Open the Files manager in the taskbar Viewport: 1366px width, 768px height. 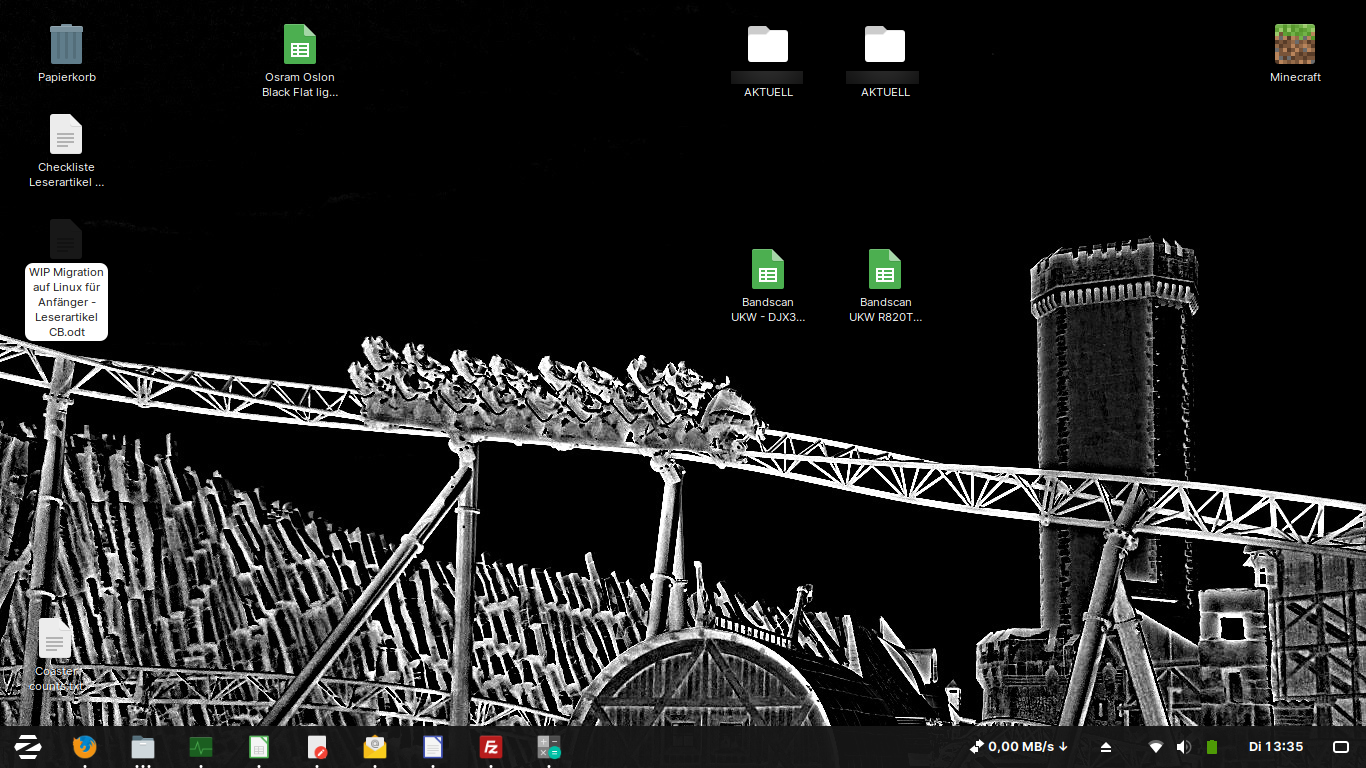(x=143, y=747)
